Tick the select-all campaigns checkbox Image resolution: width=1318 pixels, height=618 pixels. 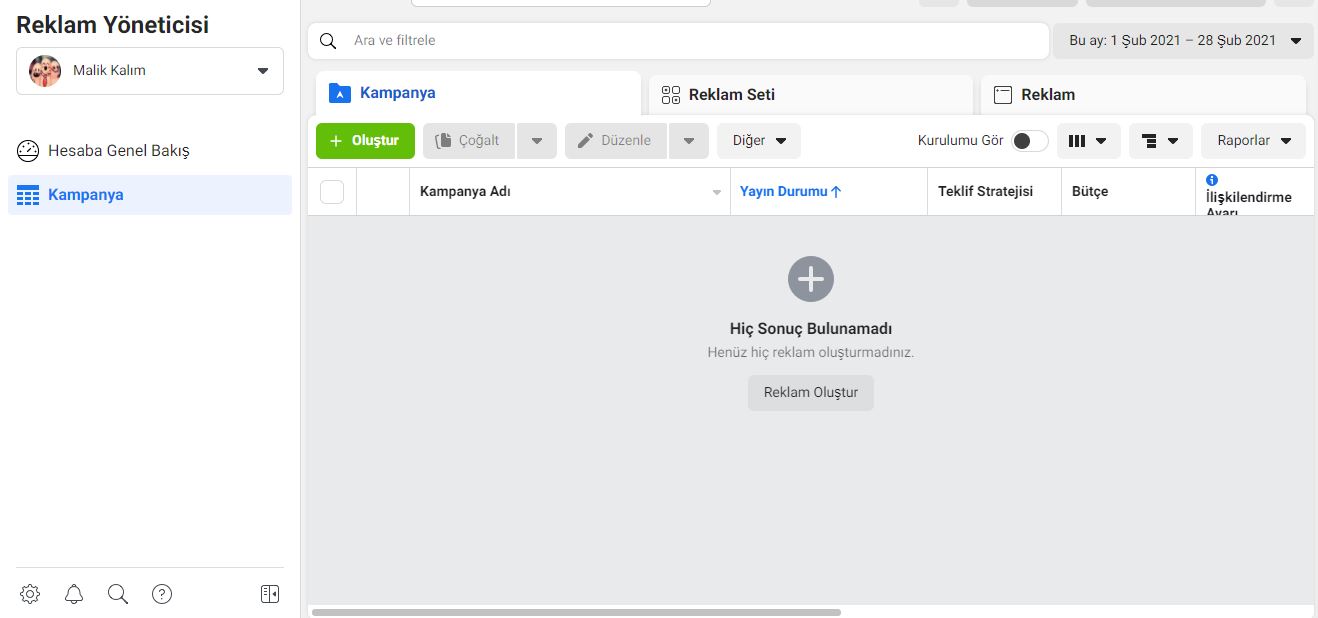pos(332,192)
